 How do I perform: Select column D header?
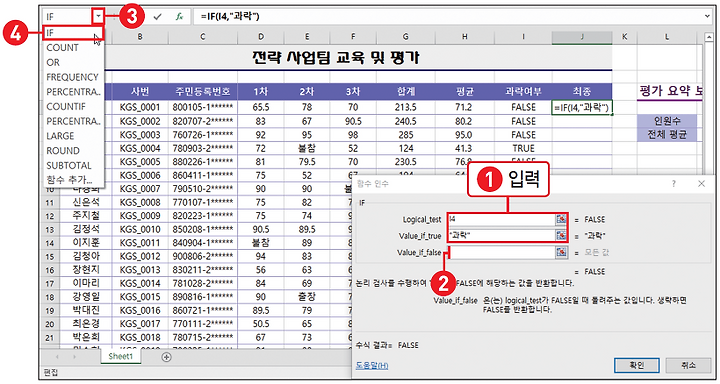click(x=260, y=37)
